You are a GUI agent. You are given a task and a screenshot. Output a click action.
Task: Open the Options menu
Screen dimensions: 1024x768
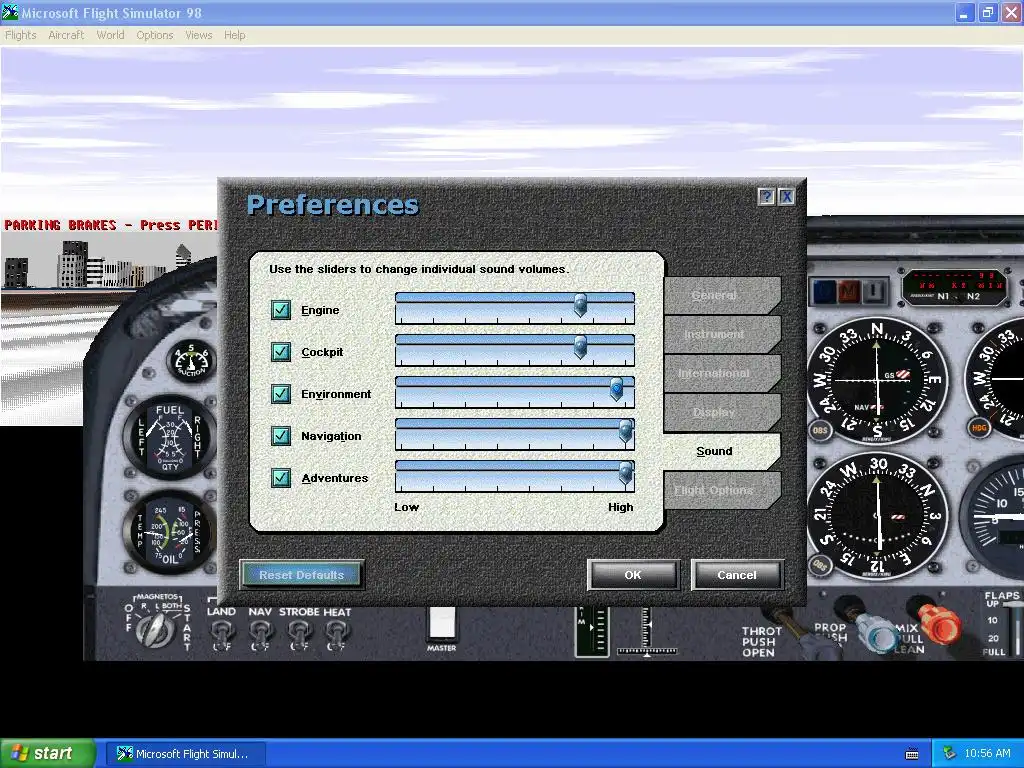point(155,35)
